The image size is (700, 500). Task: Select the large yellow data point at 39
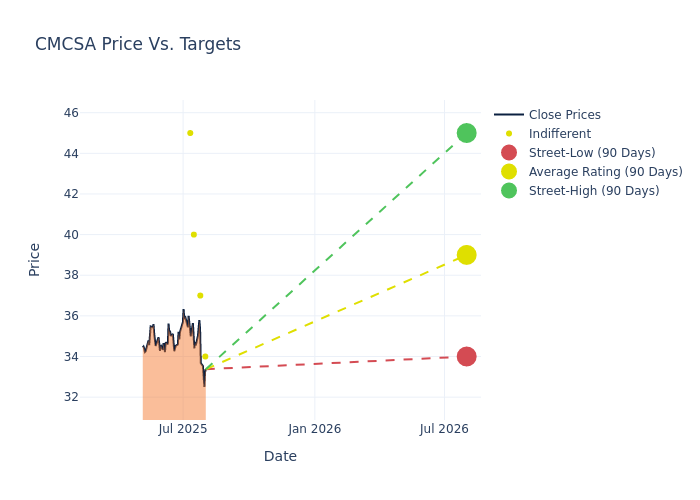point(466,255)
